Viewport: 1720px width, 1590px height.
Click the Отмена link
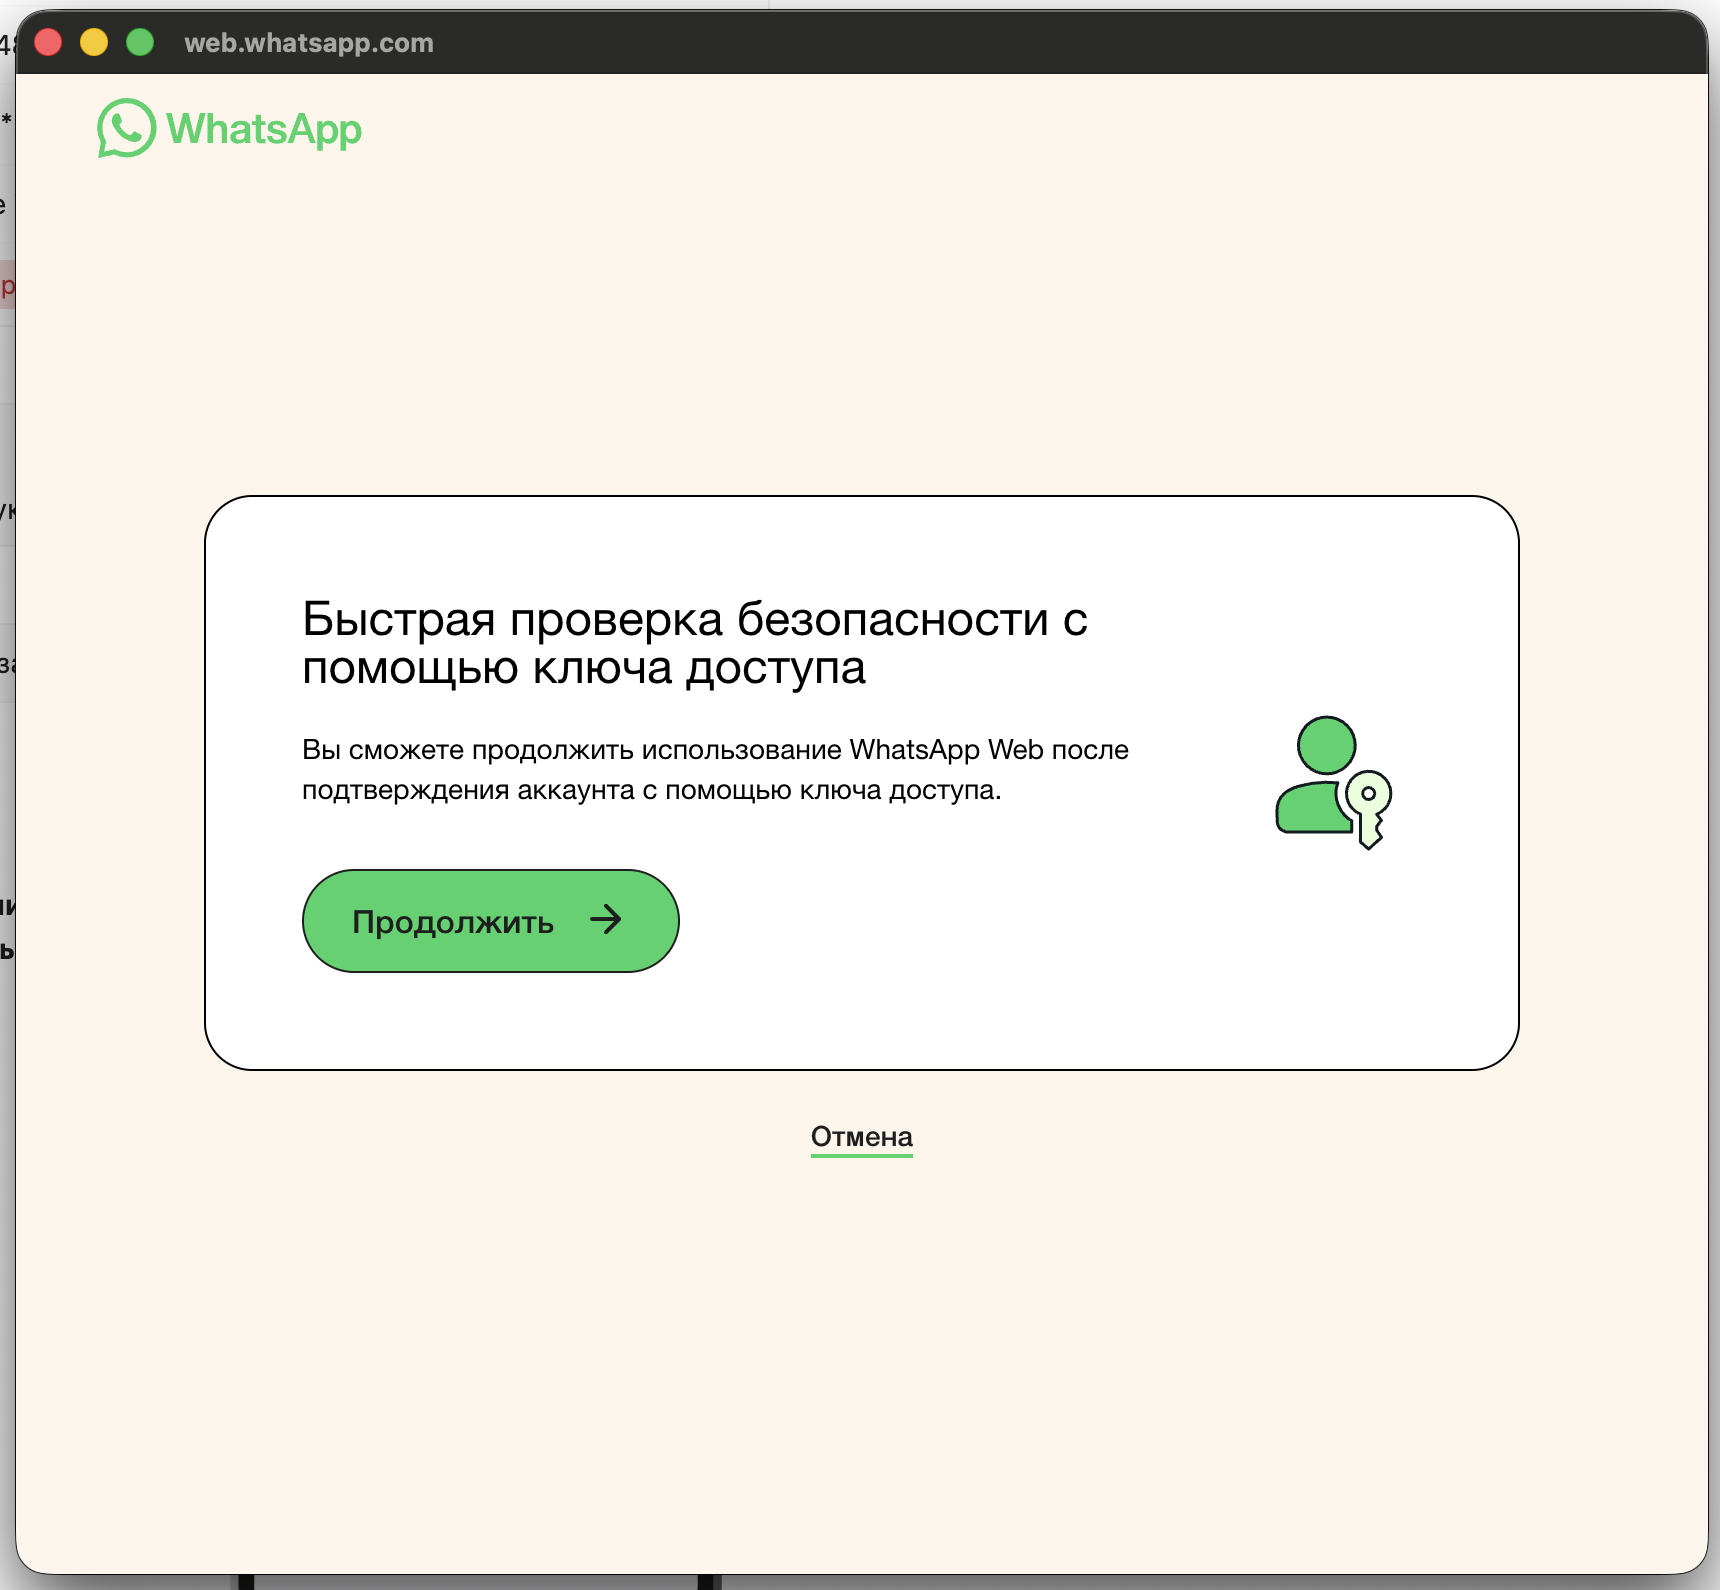[x=861, y=1137]
